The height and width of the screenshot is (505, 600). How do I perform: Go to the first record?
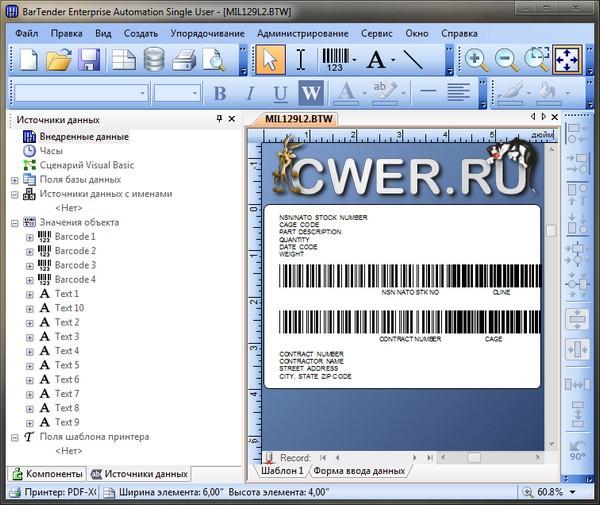click(323, 458)
